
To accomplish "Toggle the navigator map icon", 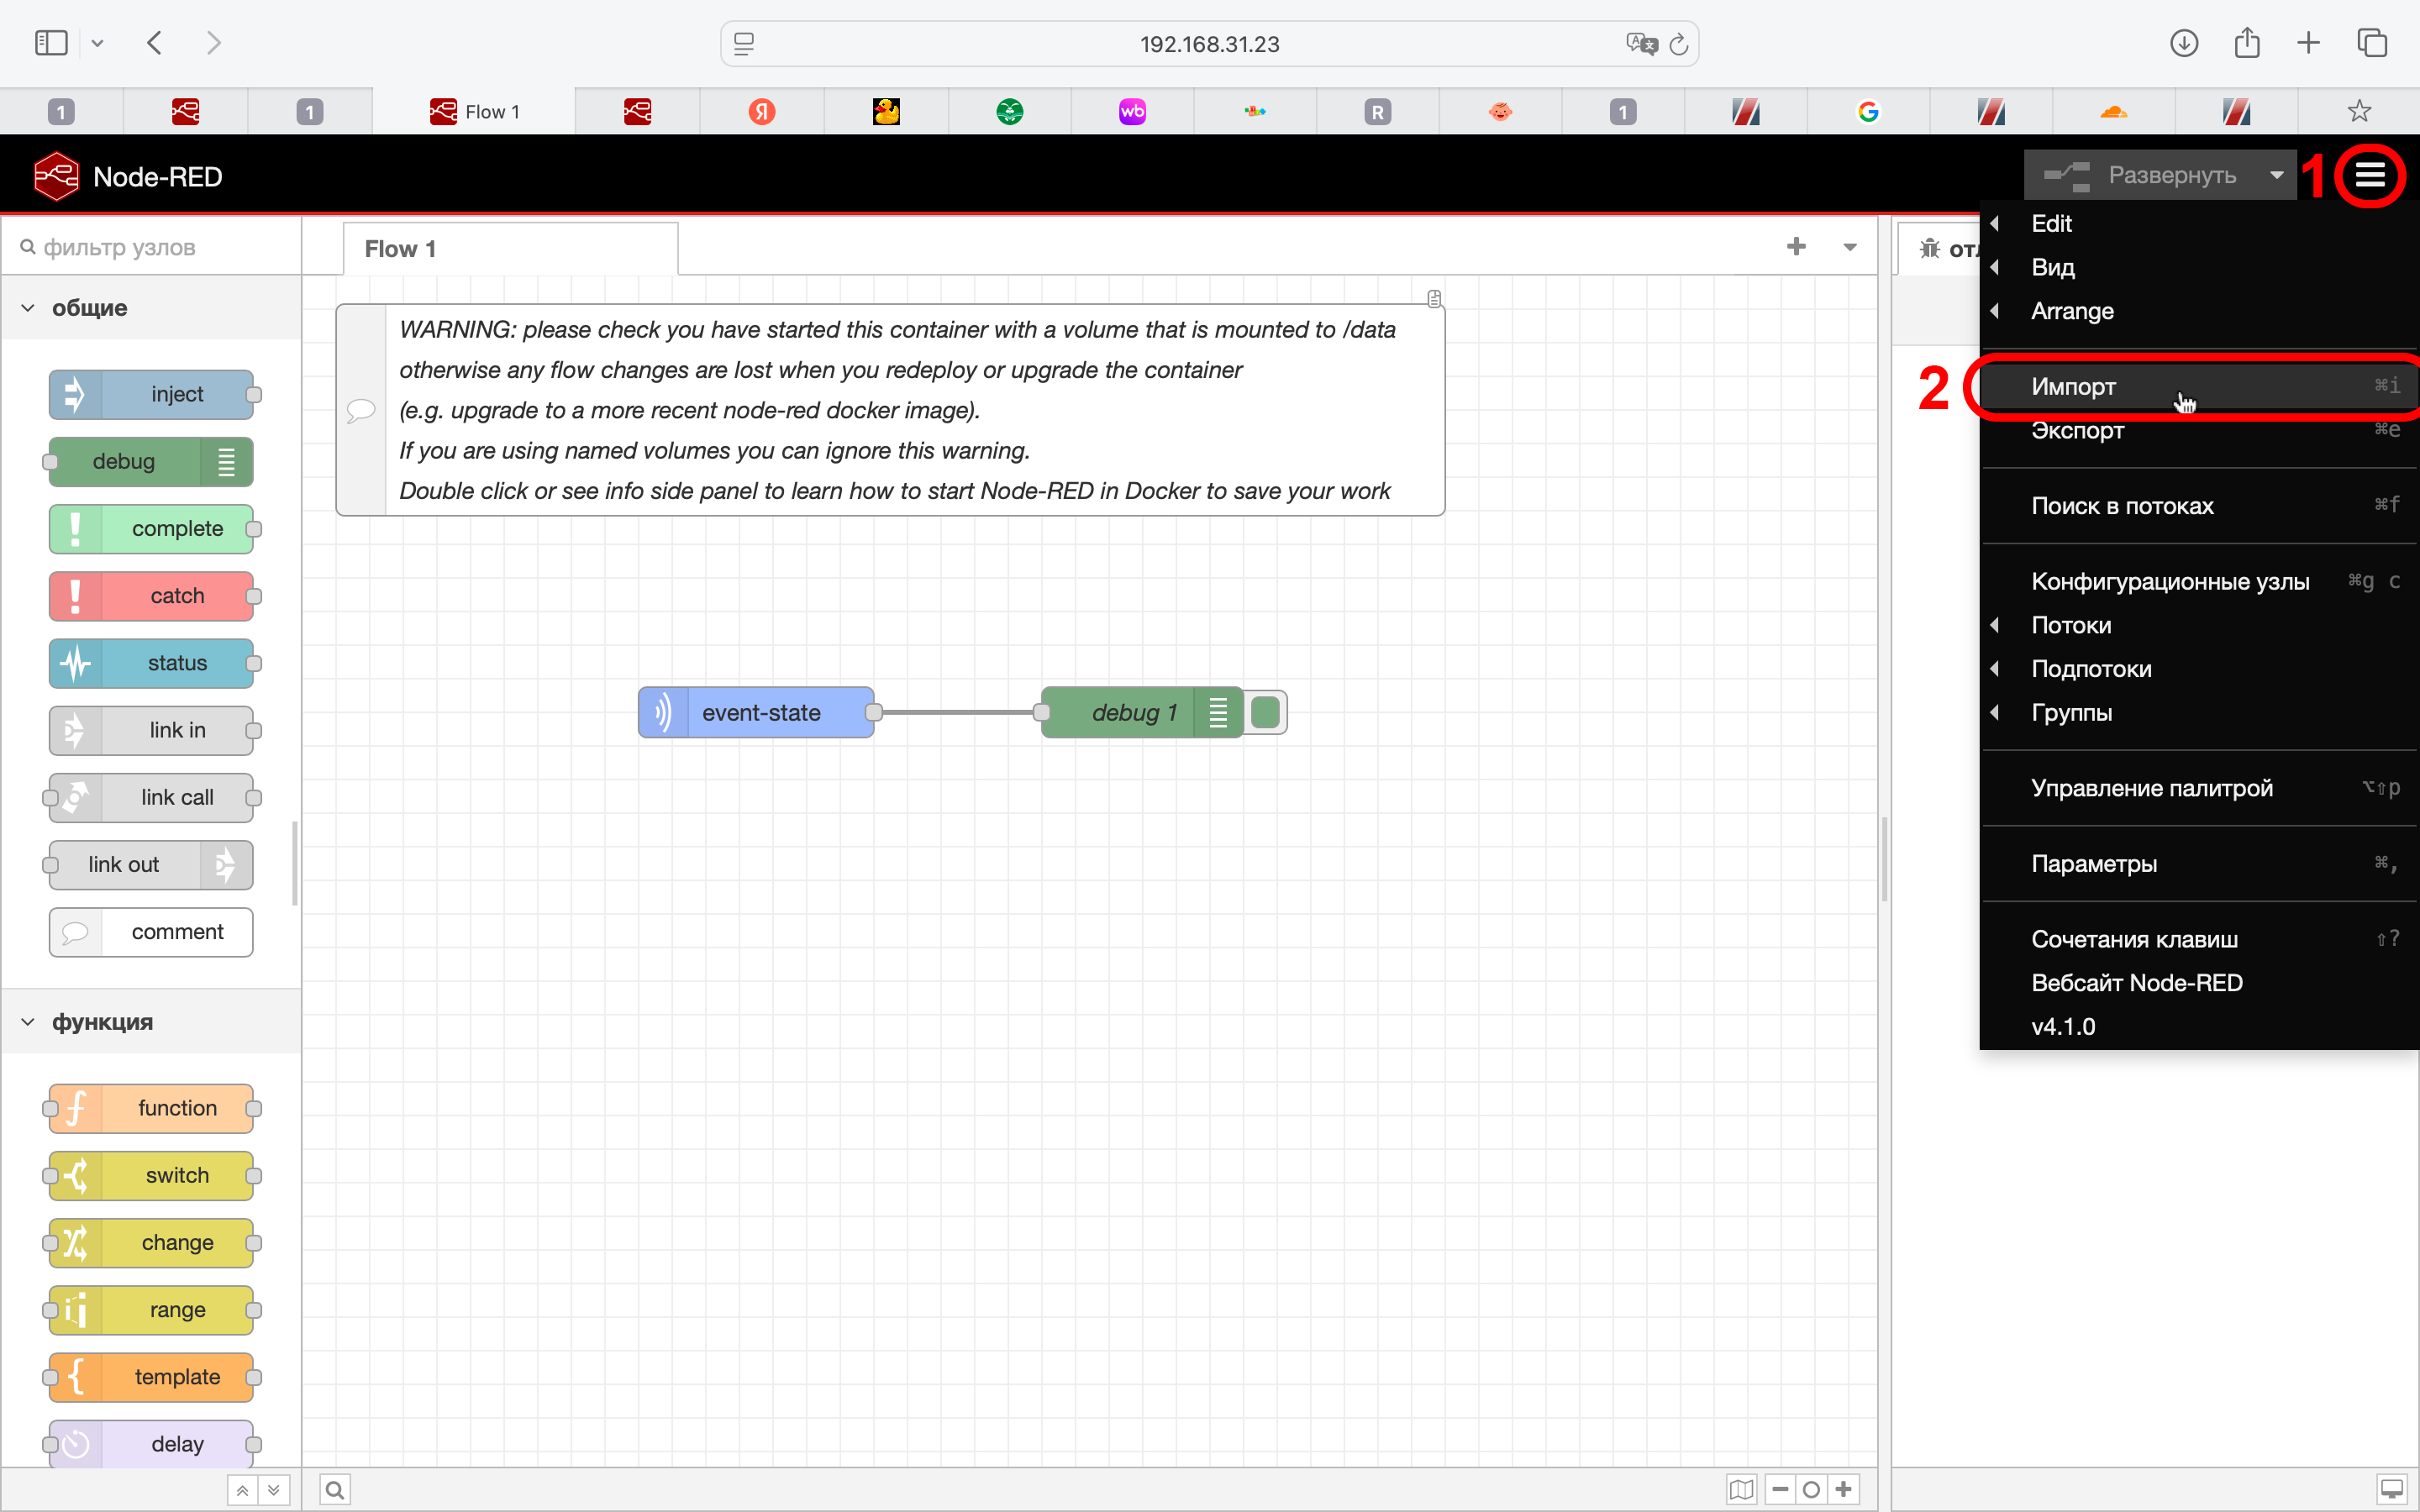I will click(x=1741, y=1490).
